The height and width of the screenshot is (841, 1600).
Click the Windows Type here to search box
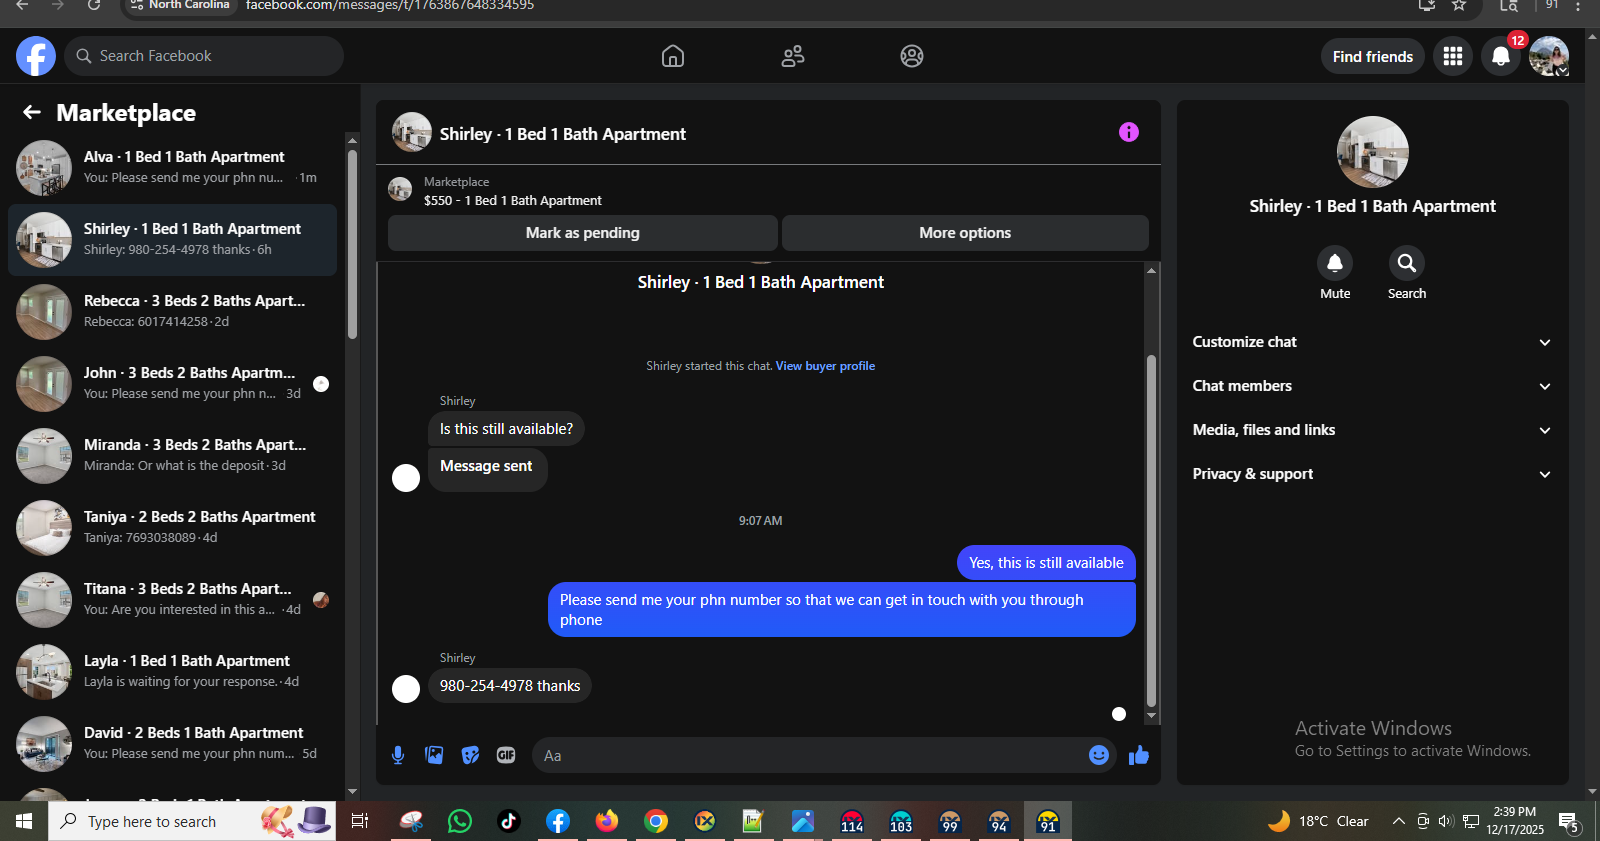(190, 821)
